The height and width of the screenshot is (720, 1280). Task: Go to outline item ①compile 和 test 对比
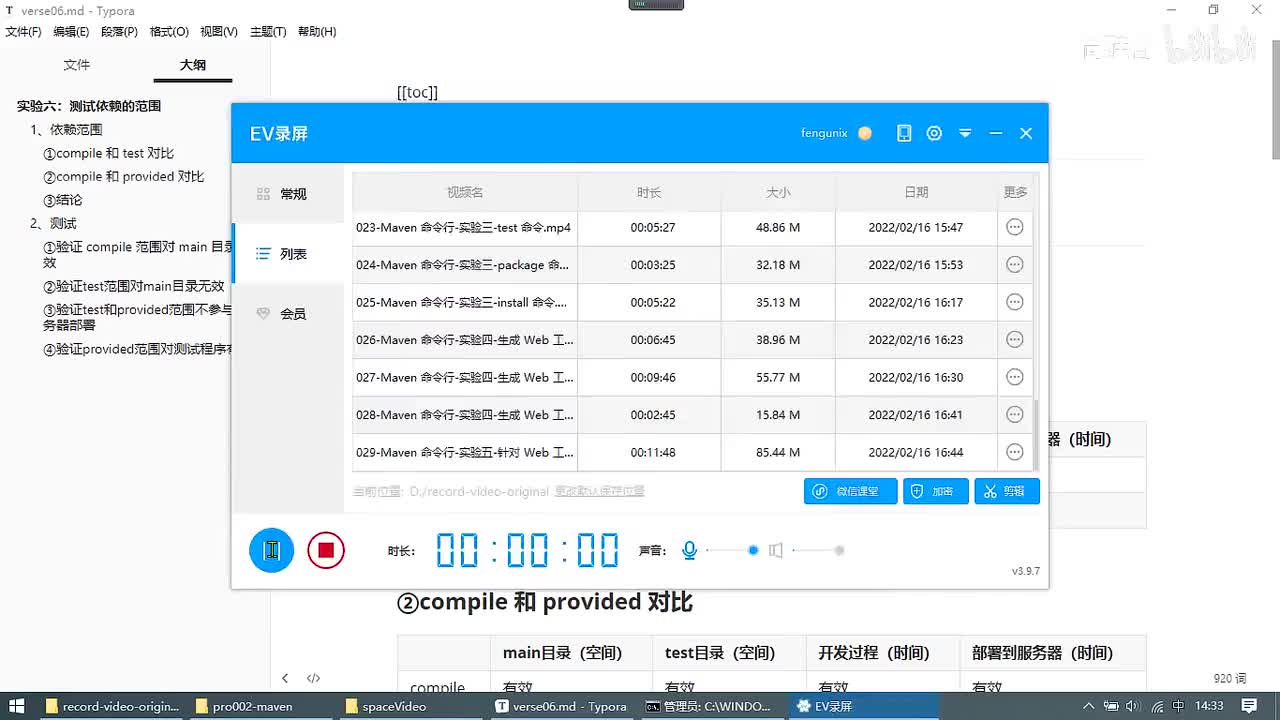108,153
